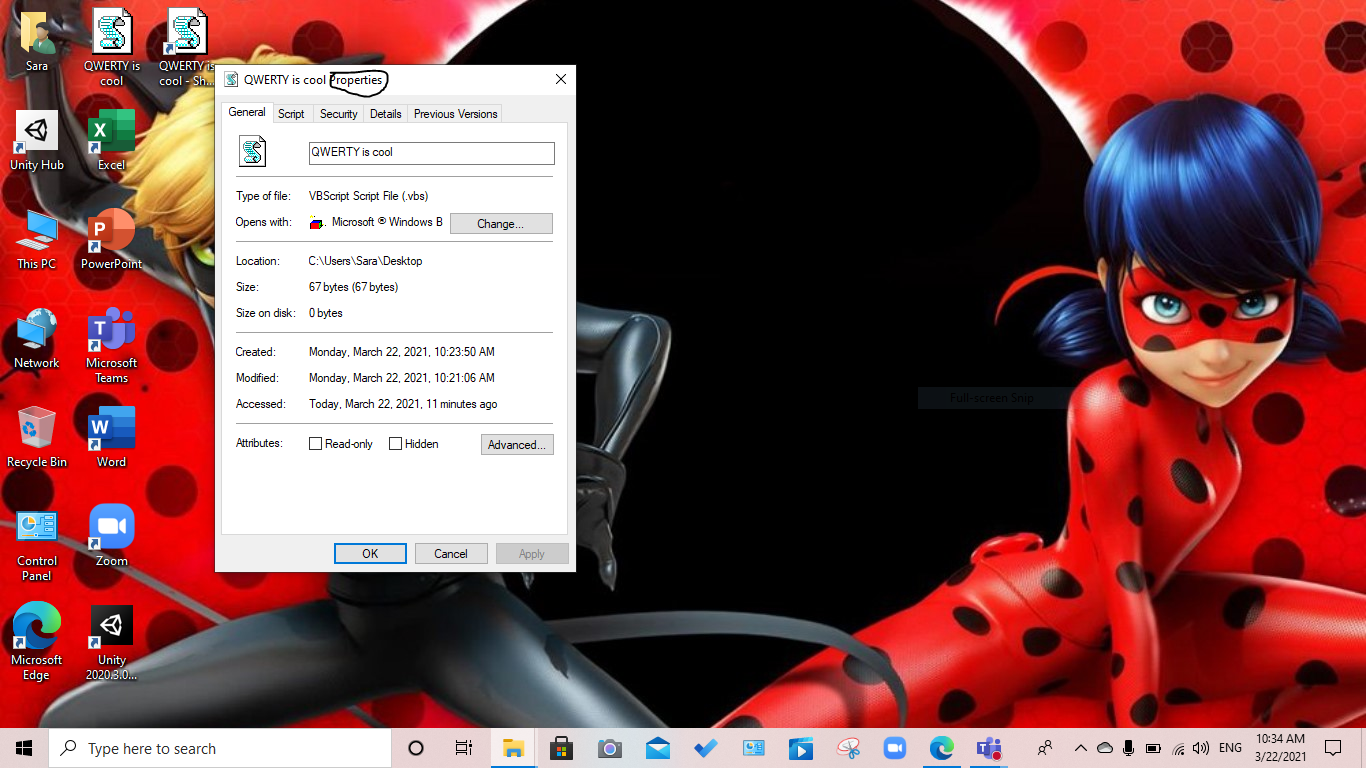
Task: Click the Size on disk 0 bytes value
Action: click(x=325, y=313)
